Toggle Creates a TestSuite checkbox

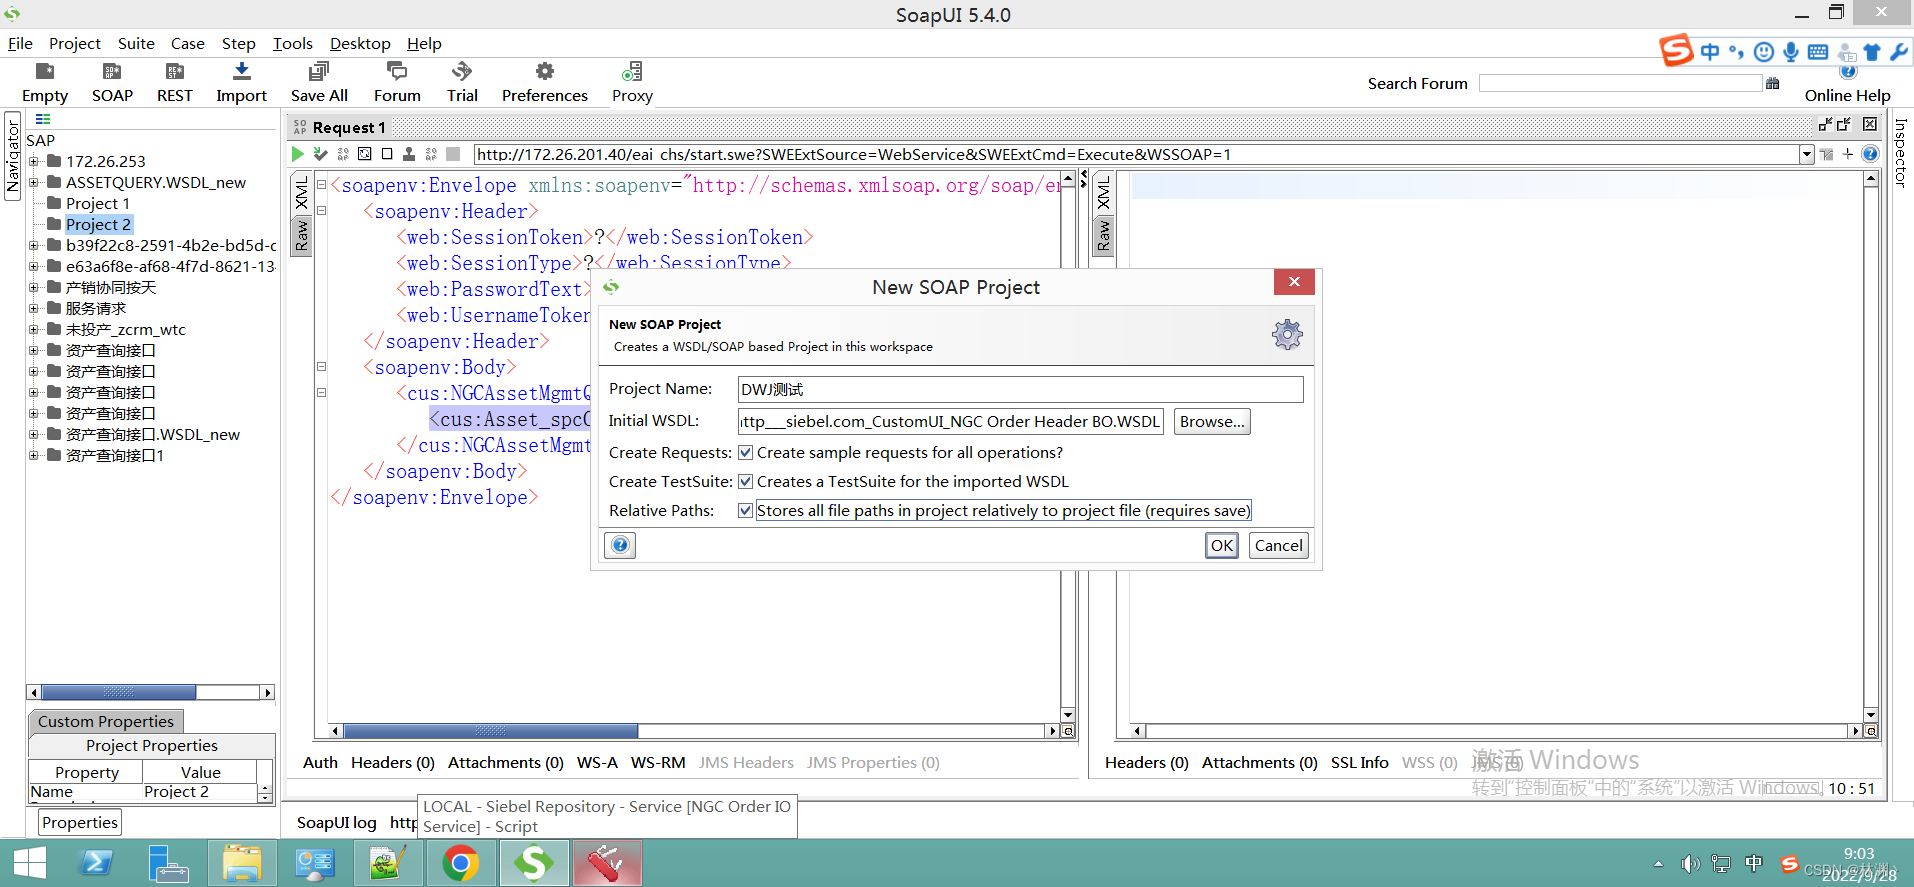tap(745, 482)
